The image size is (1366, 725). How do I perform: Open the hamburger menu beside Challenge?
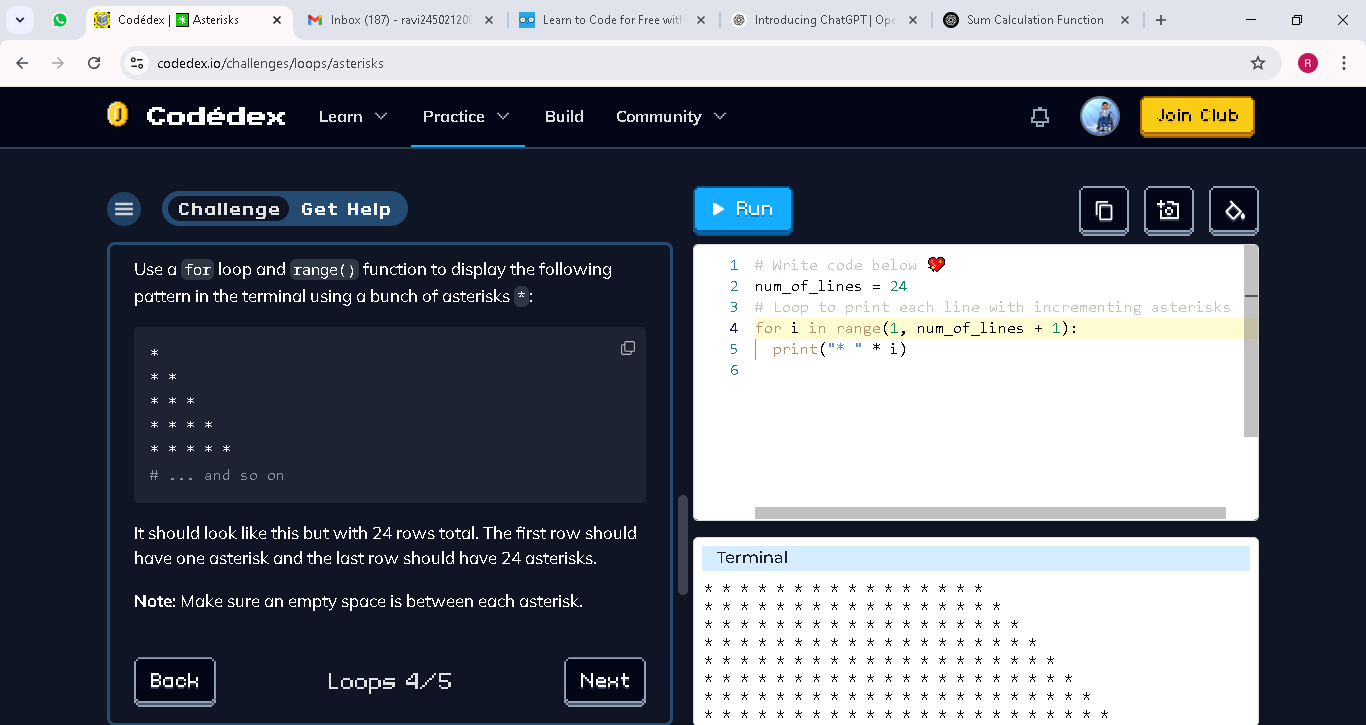pos(124,209)
